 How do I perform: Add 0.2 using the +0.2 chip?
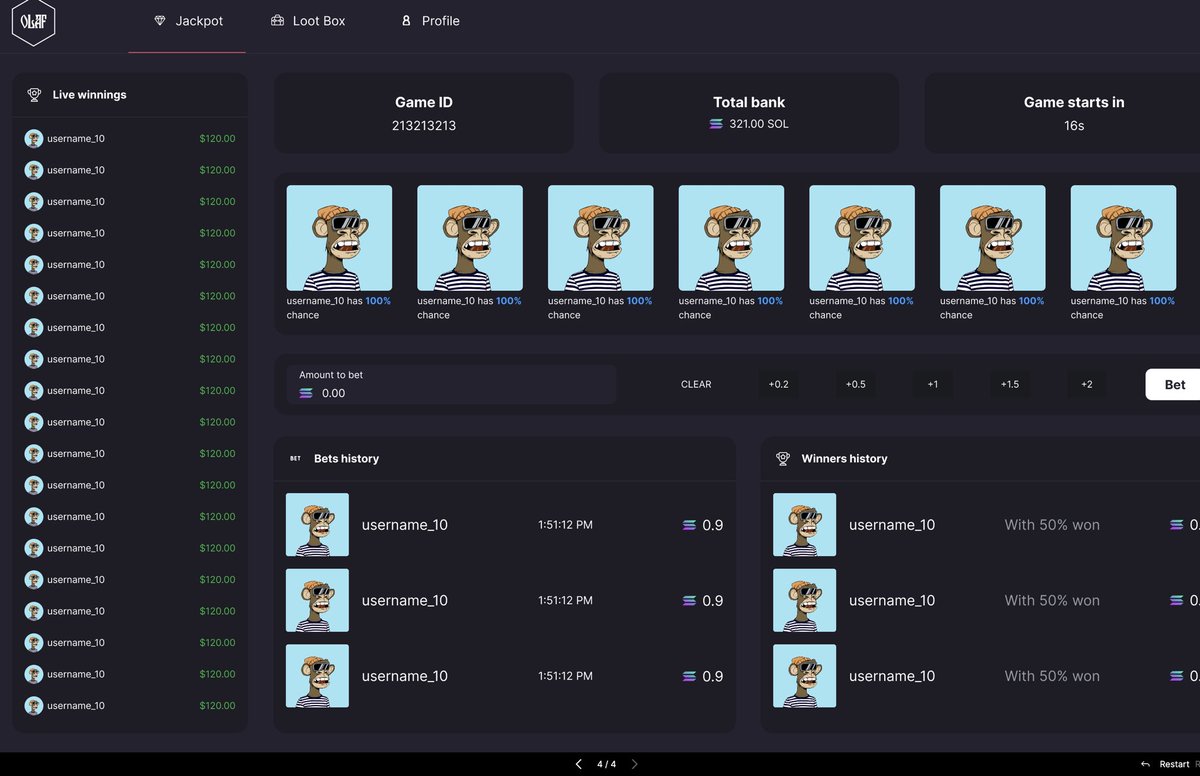coord(778,384)
